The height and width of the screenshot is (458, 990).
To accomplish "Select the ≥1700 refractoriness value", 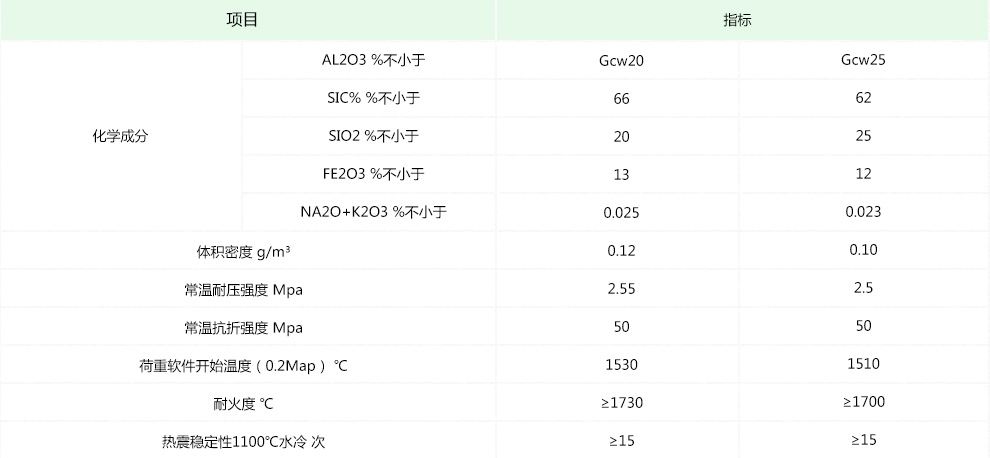I will coord(864,403).
